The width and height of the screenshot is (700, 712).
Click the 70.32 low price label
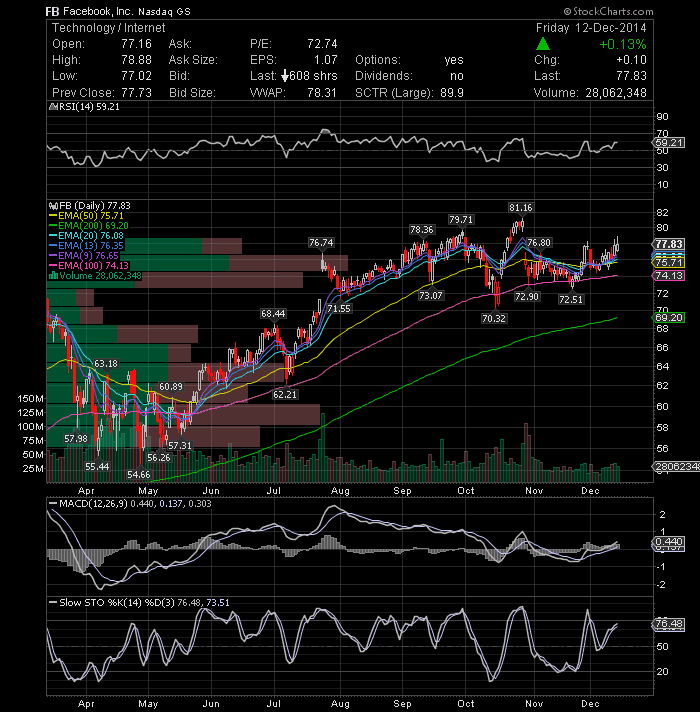pos(493,318)
